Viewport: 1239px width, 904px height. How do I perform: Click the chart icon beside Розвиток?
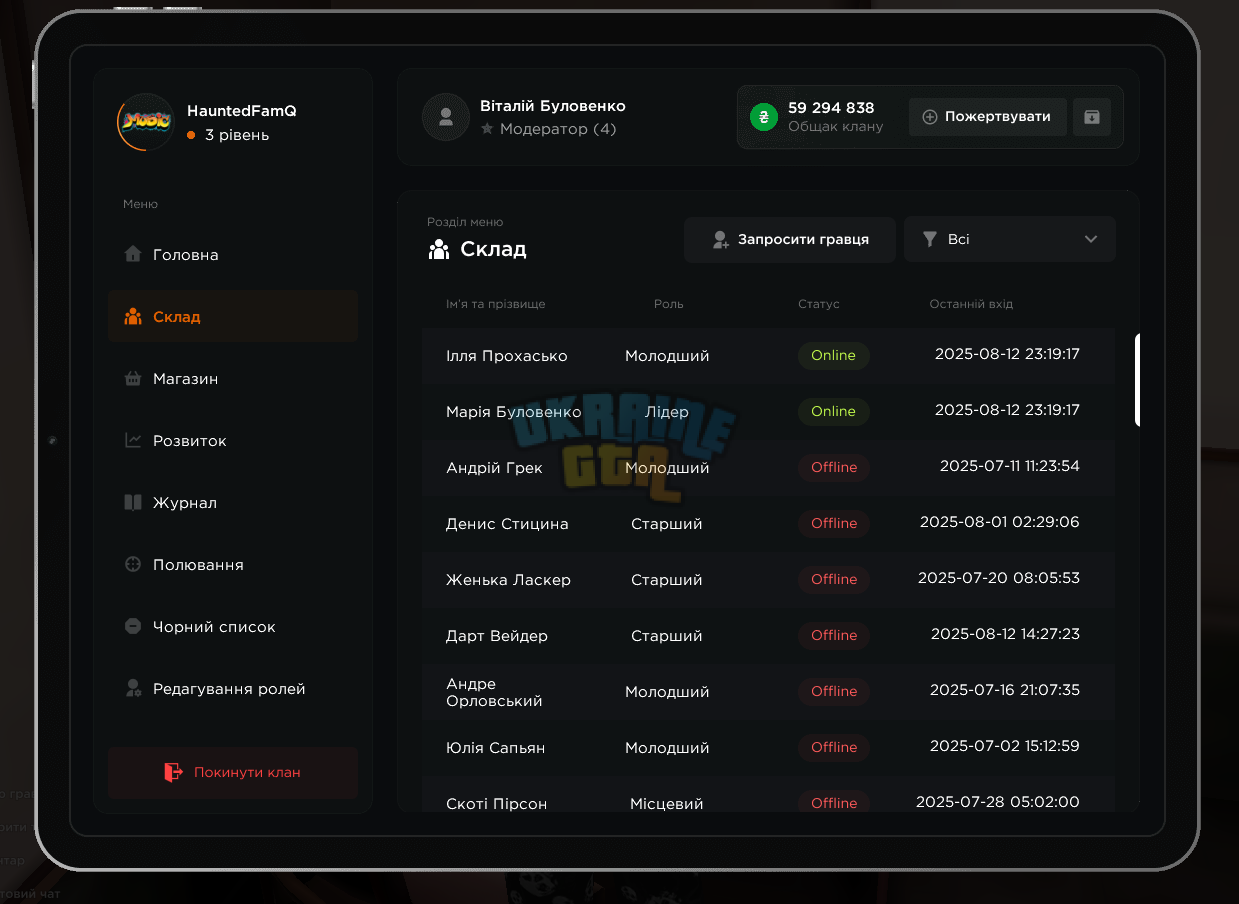coord(132,440)
